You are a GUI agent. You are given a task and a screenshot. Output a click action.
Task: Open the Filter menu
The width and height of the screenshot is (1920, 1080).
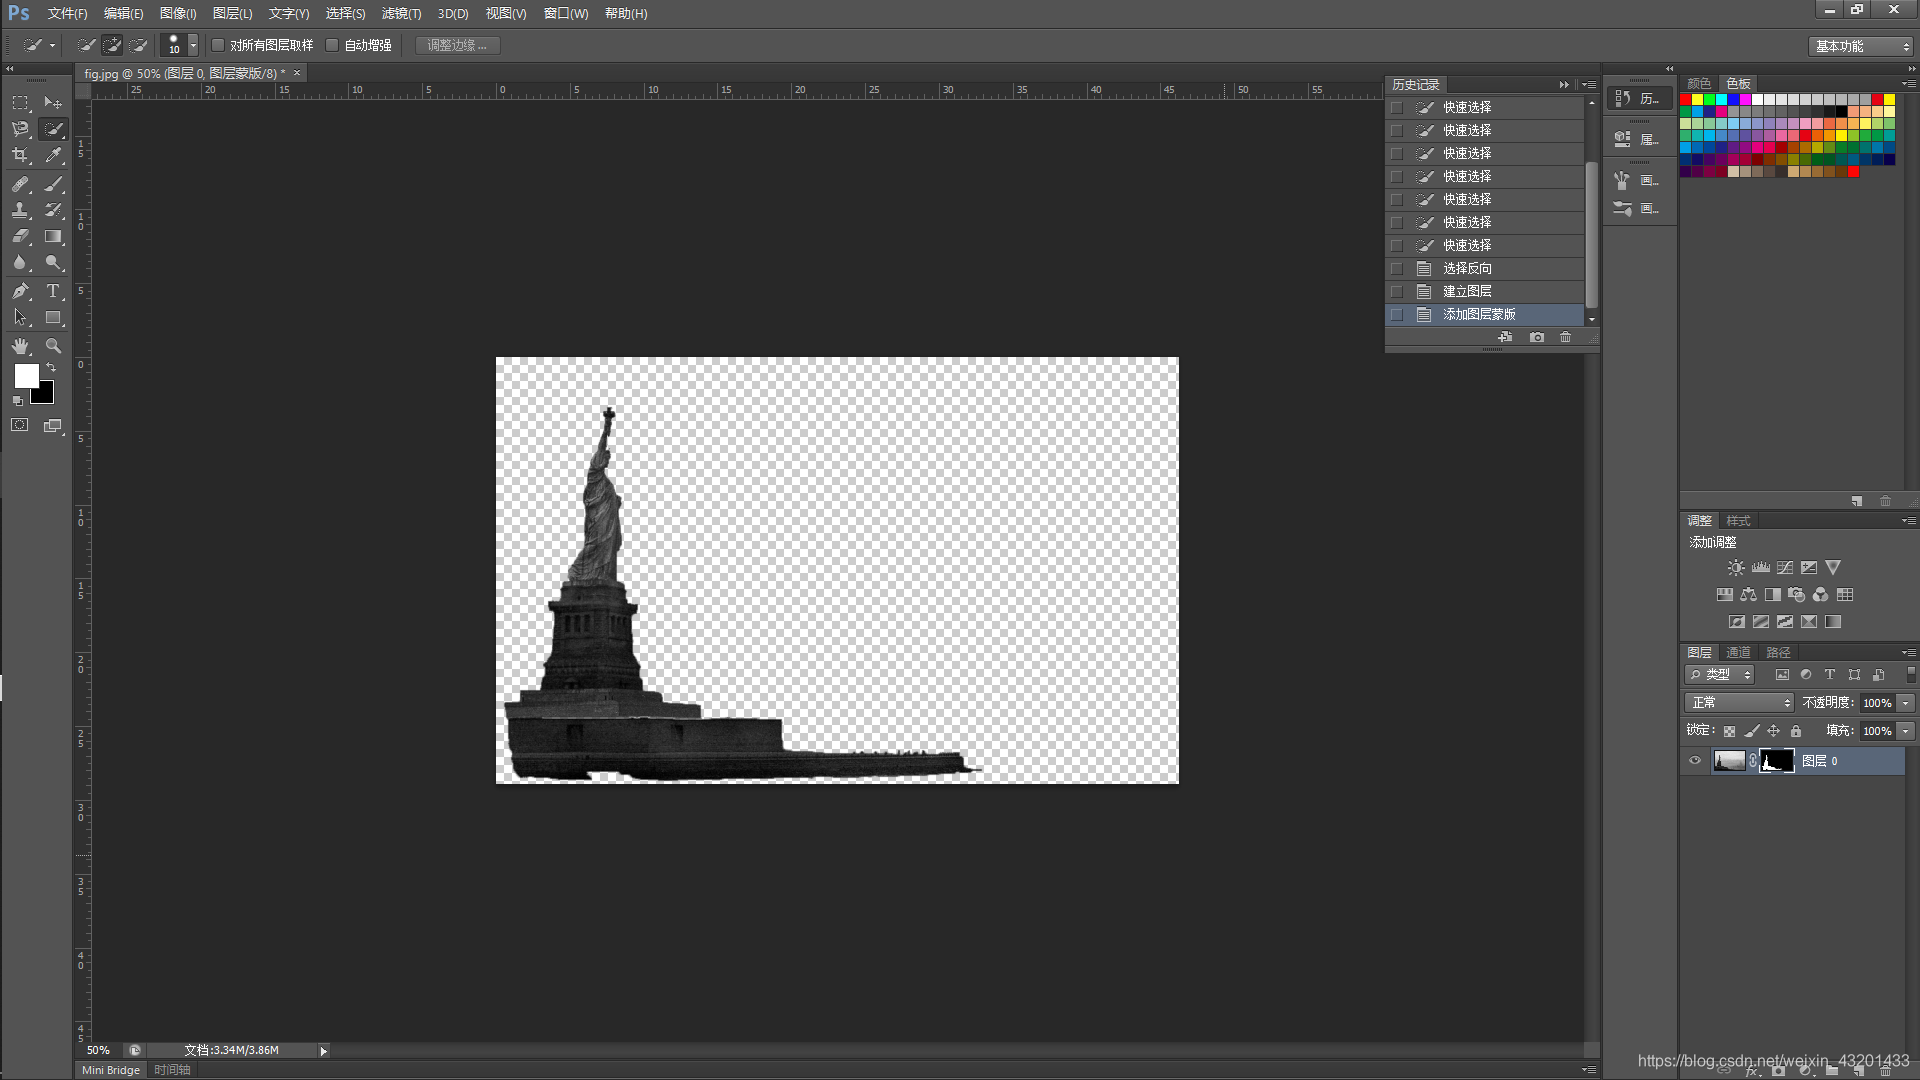pos(400,13)
